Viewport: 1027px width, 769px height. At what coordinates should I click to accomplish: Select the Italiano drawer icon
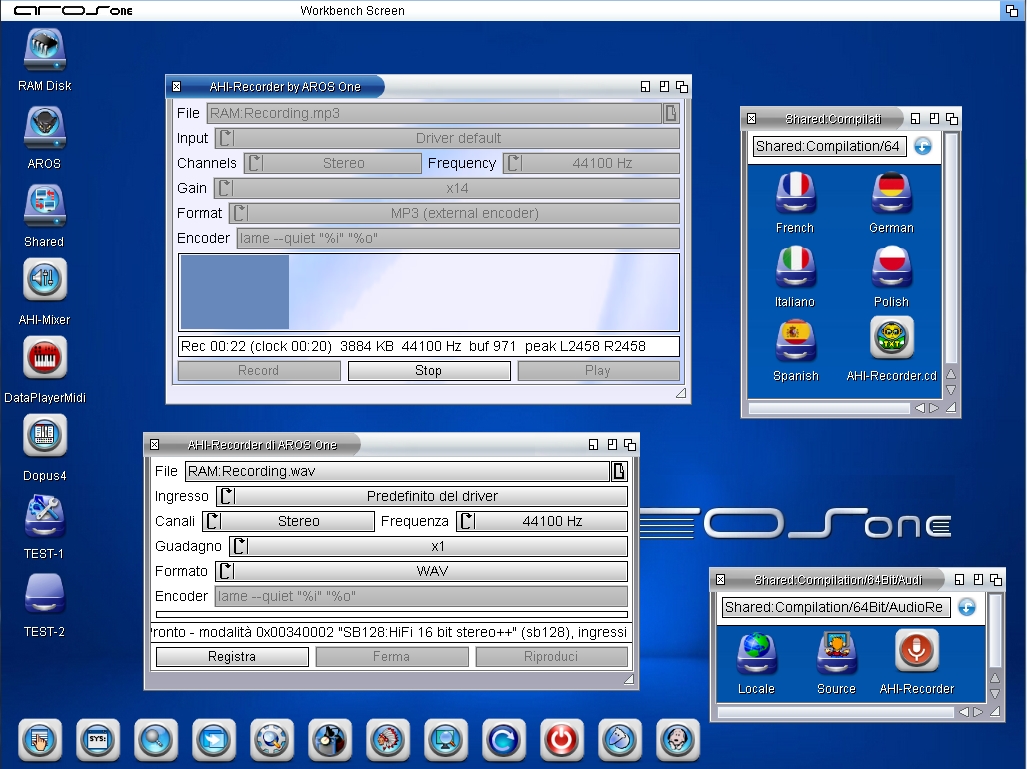(795, 267)
